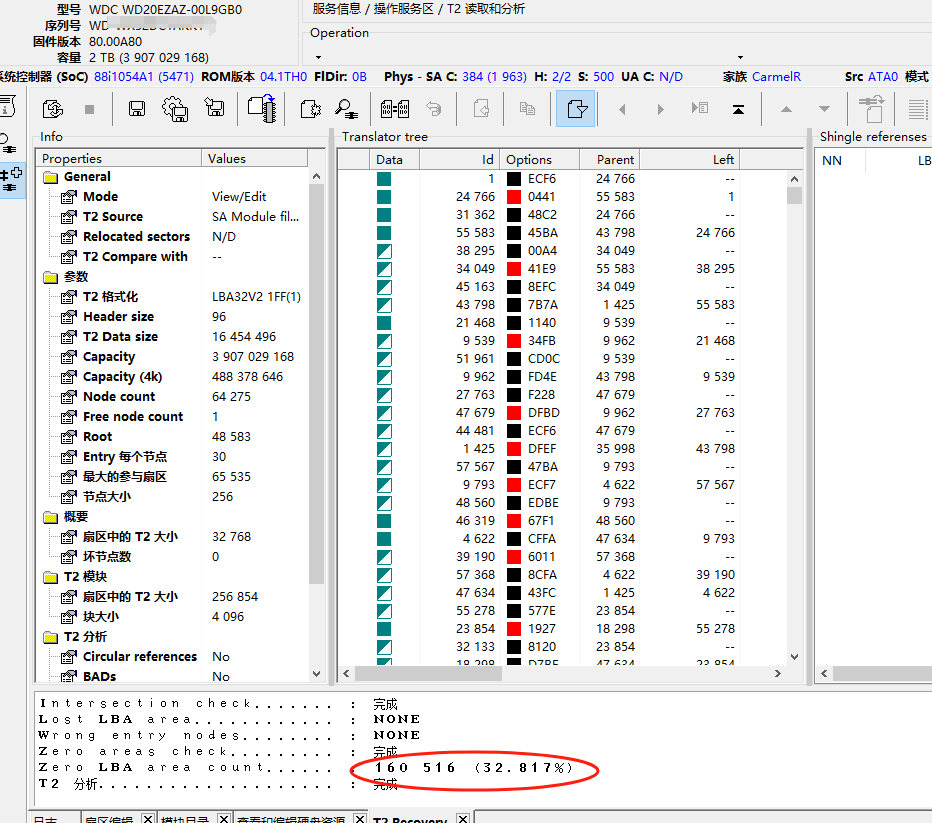932x823 pixels.
Task: Click the info page icon in left sidebar
Action: [x=7, y=106]
